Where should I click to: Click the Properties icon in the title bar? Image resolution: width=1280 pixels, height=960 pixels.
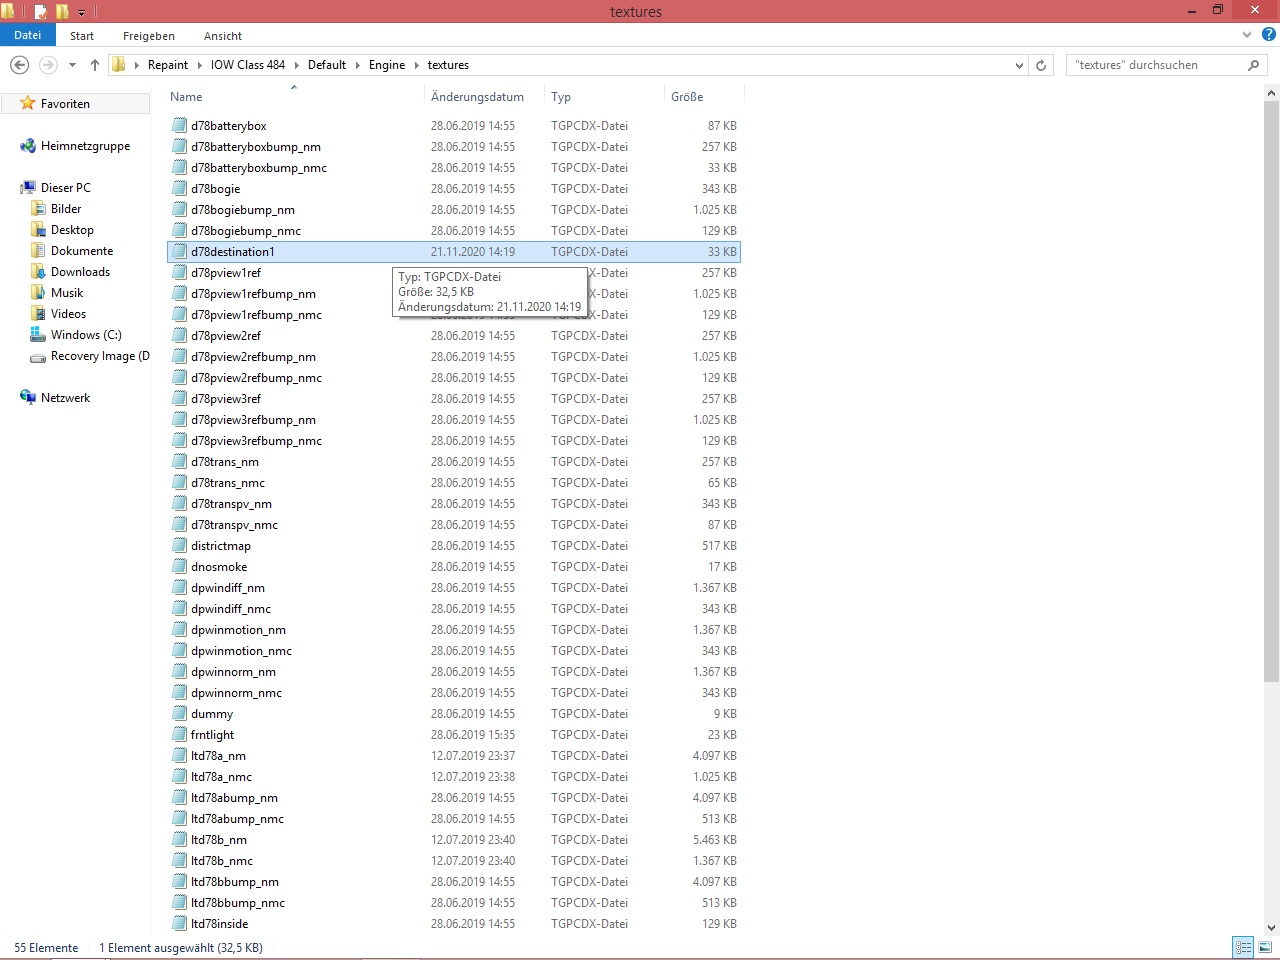41,12
